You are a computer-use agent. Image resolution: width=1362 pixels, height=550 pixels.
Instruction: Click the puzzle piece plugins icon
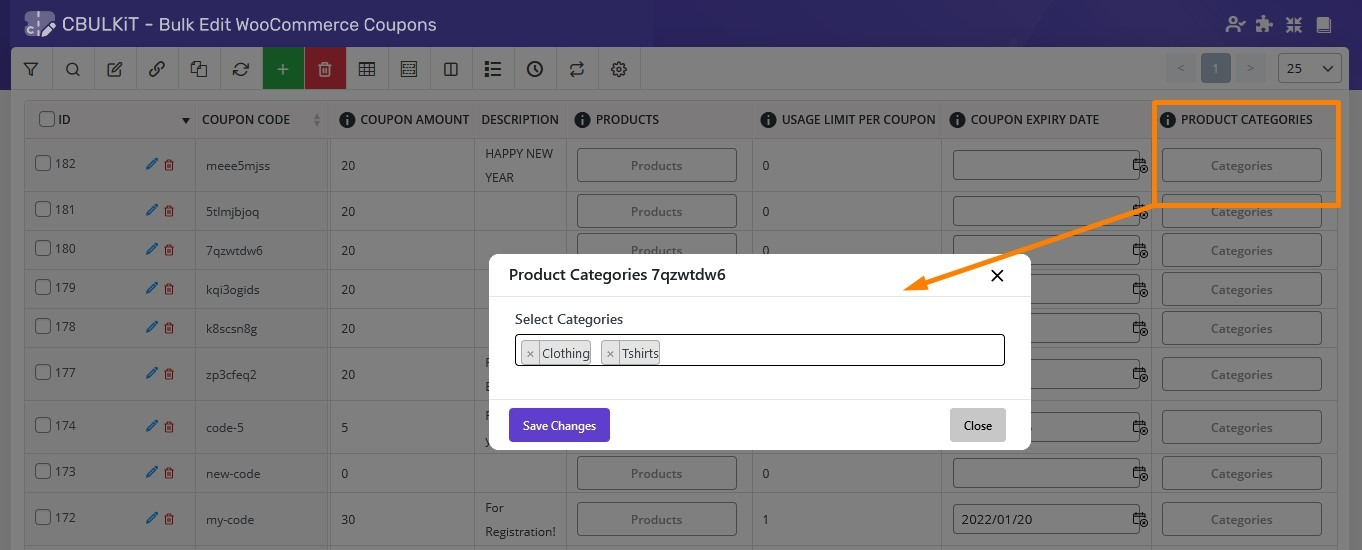coord(1265,25)
